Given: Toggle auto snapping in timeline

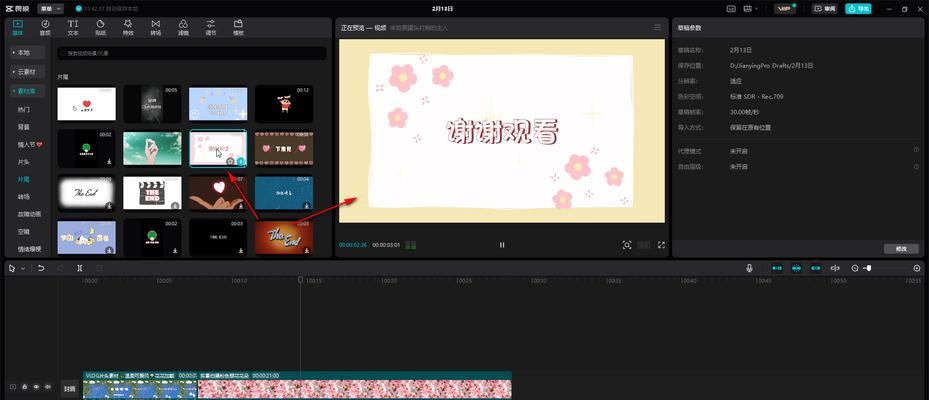Looking at the screenshot, I should (x=796, y=268).
